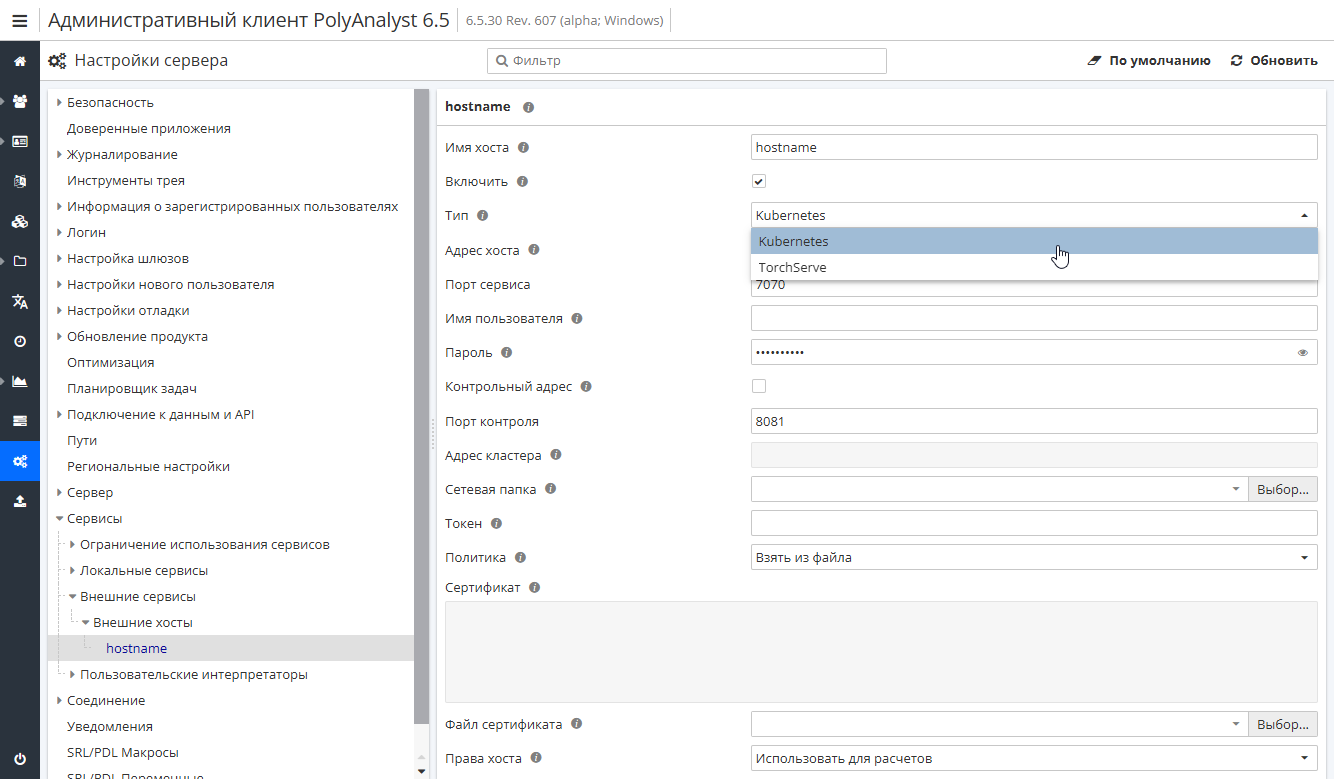Open the folder sidebar icon
The width and height of the screenshot is (1334, 779).
pos(20,261)
